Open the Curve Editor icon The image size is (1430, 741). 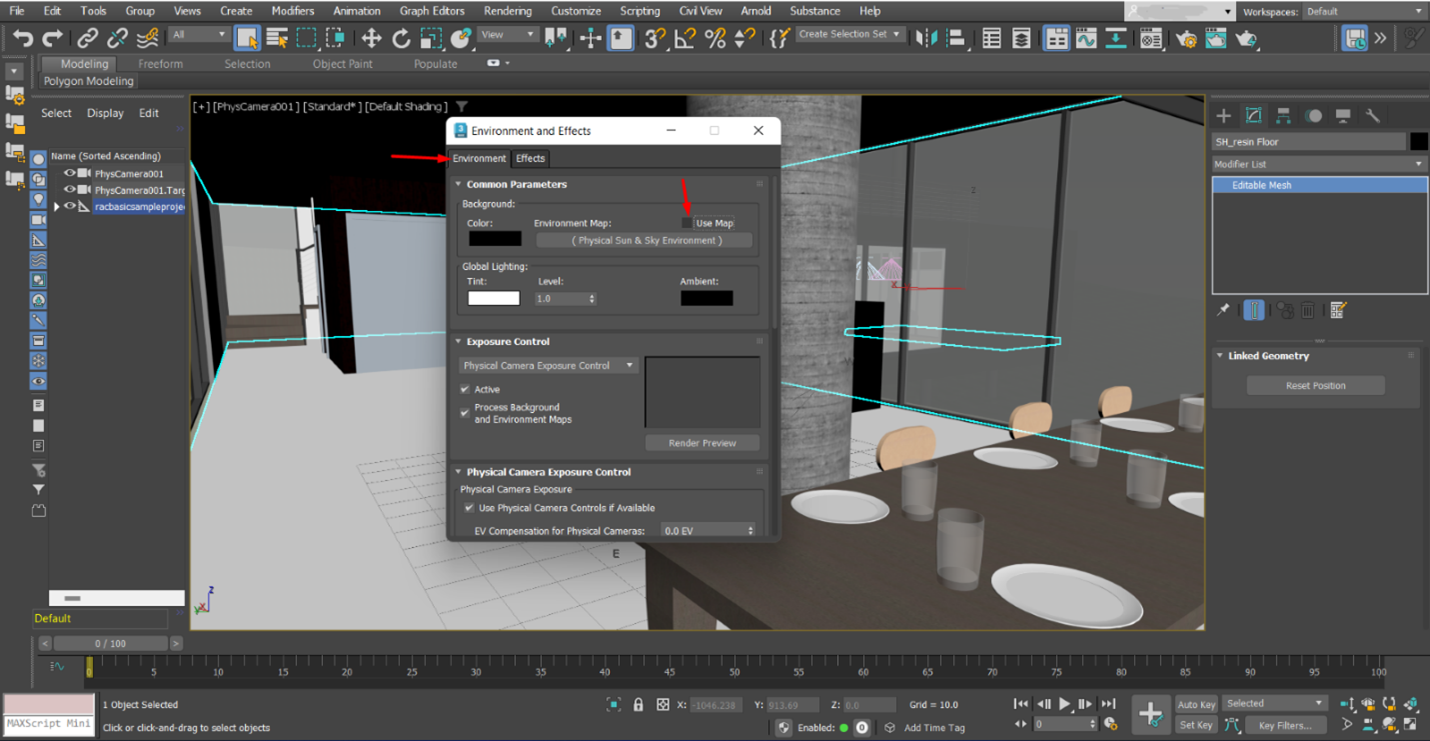[x=1087, y=38]
